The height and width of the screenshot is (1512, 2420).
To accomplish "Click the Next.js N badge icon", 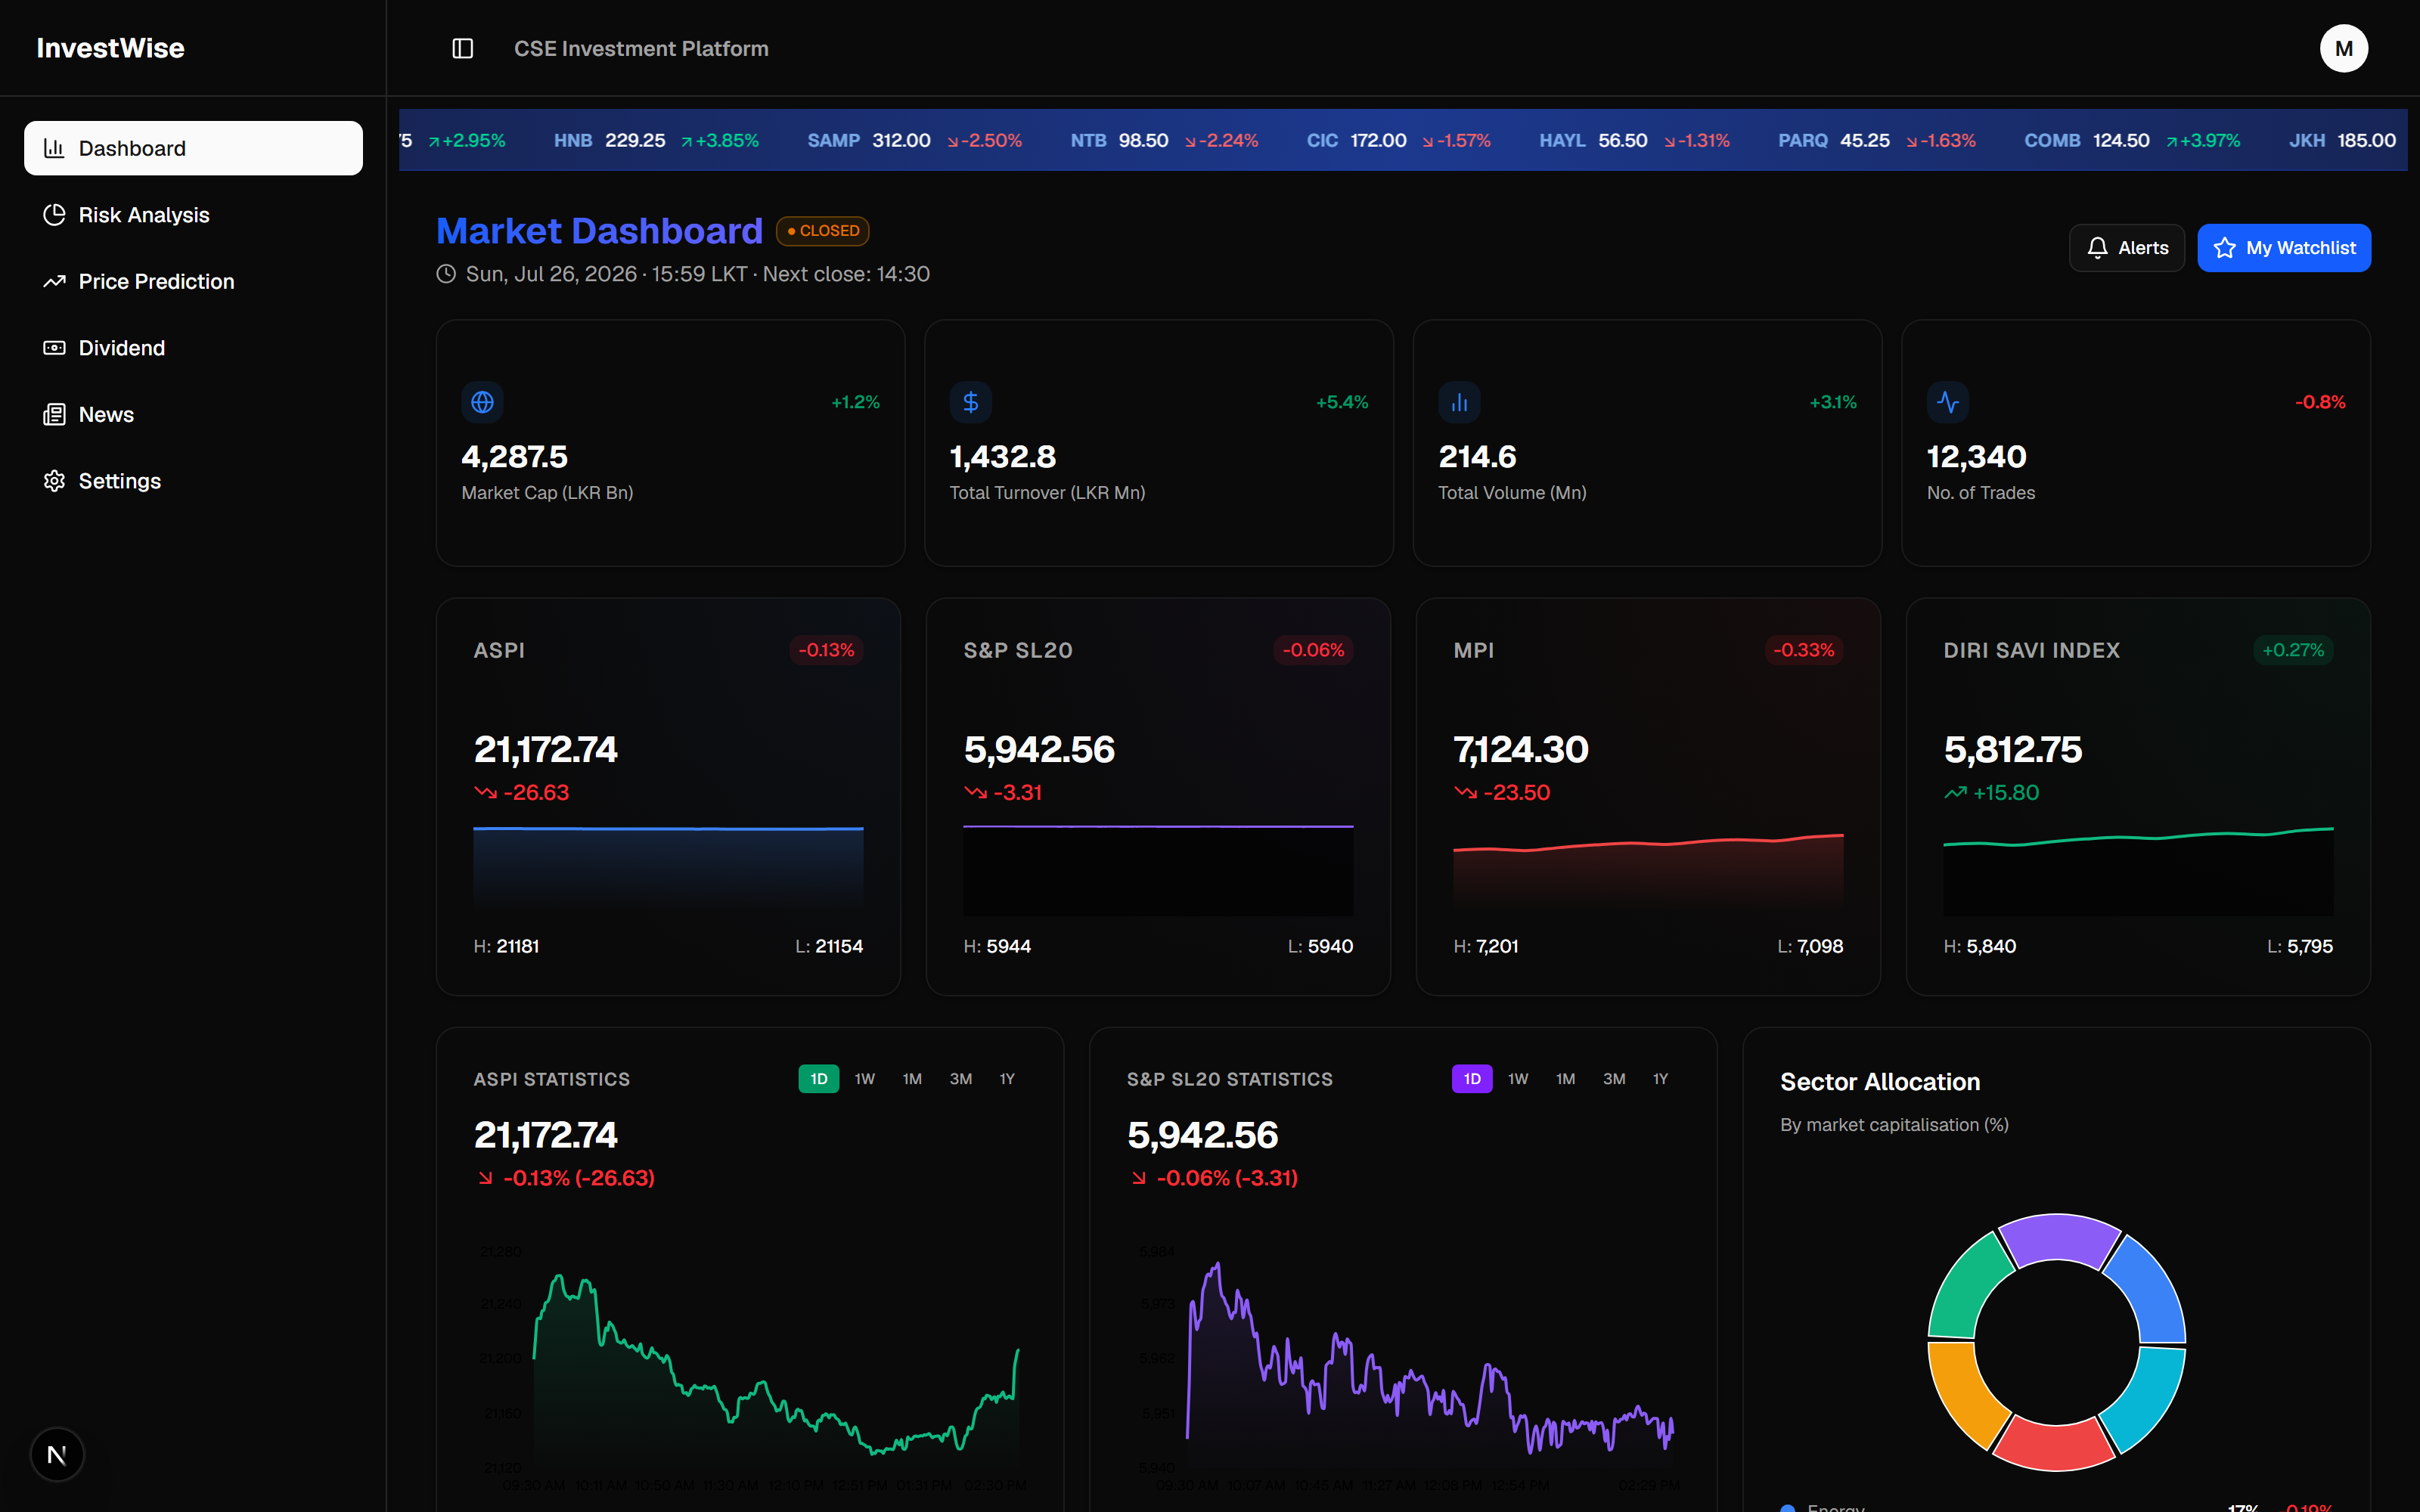I will (x=57, y=1454).
